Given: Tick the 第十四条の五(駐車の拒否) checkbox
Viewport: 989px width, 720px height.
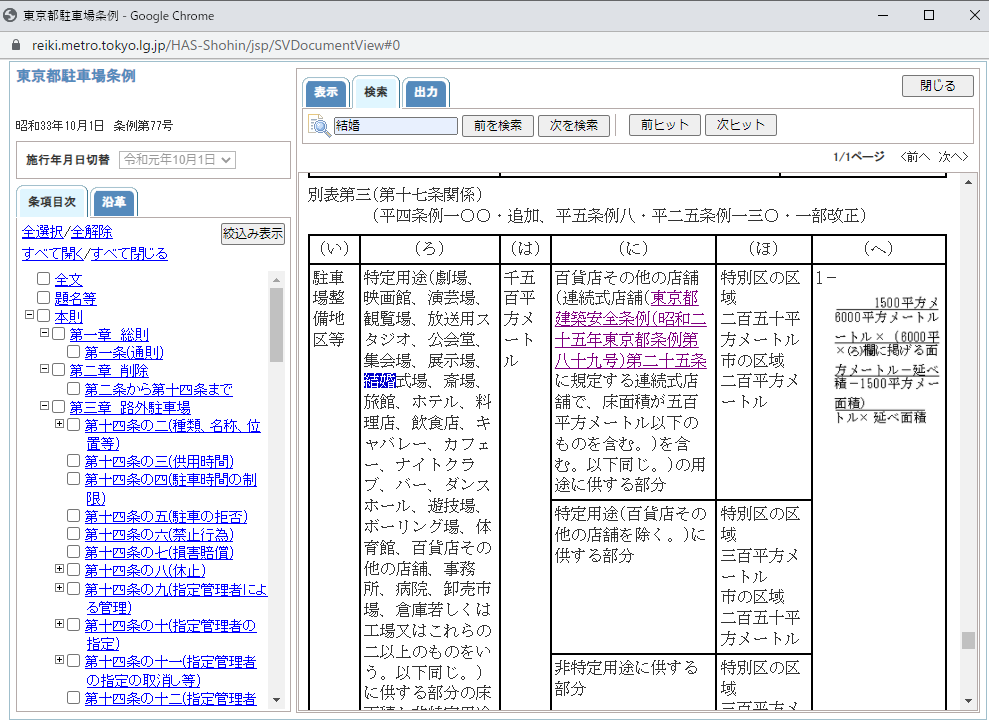Looking at the screenshot, I should pyautogui.click(x=74, y=516).
